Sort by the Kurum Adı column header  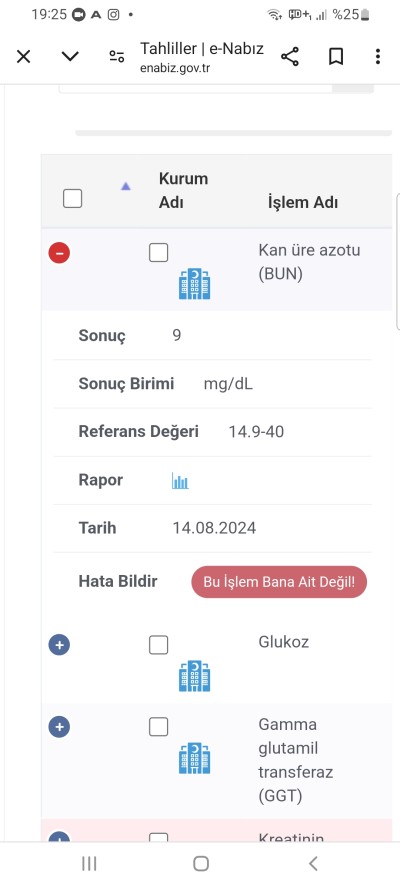184,190
